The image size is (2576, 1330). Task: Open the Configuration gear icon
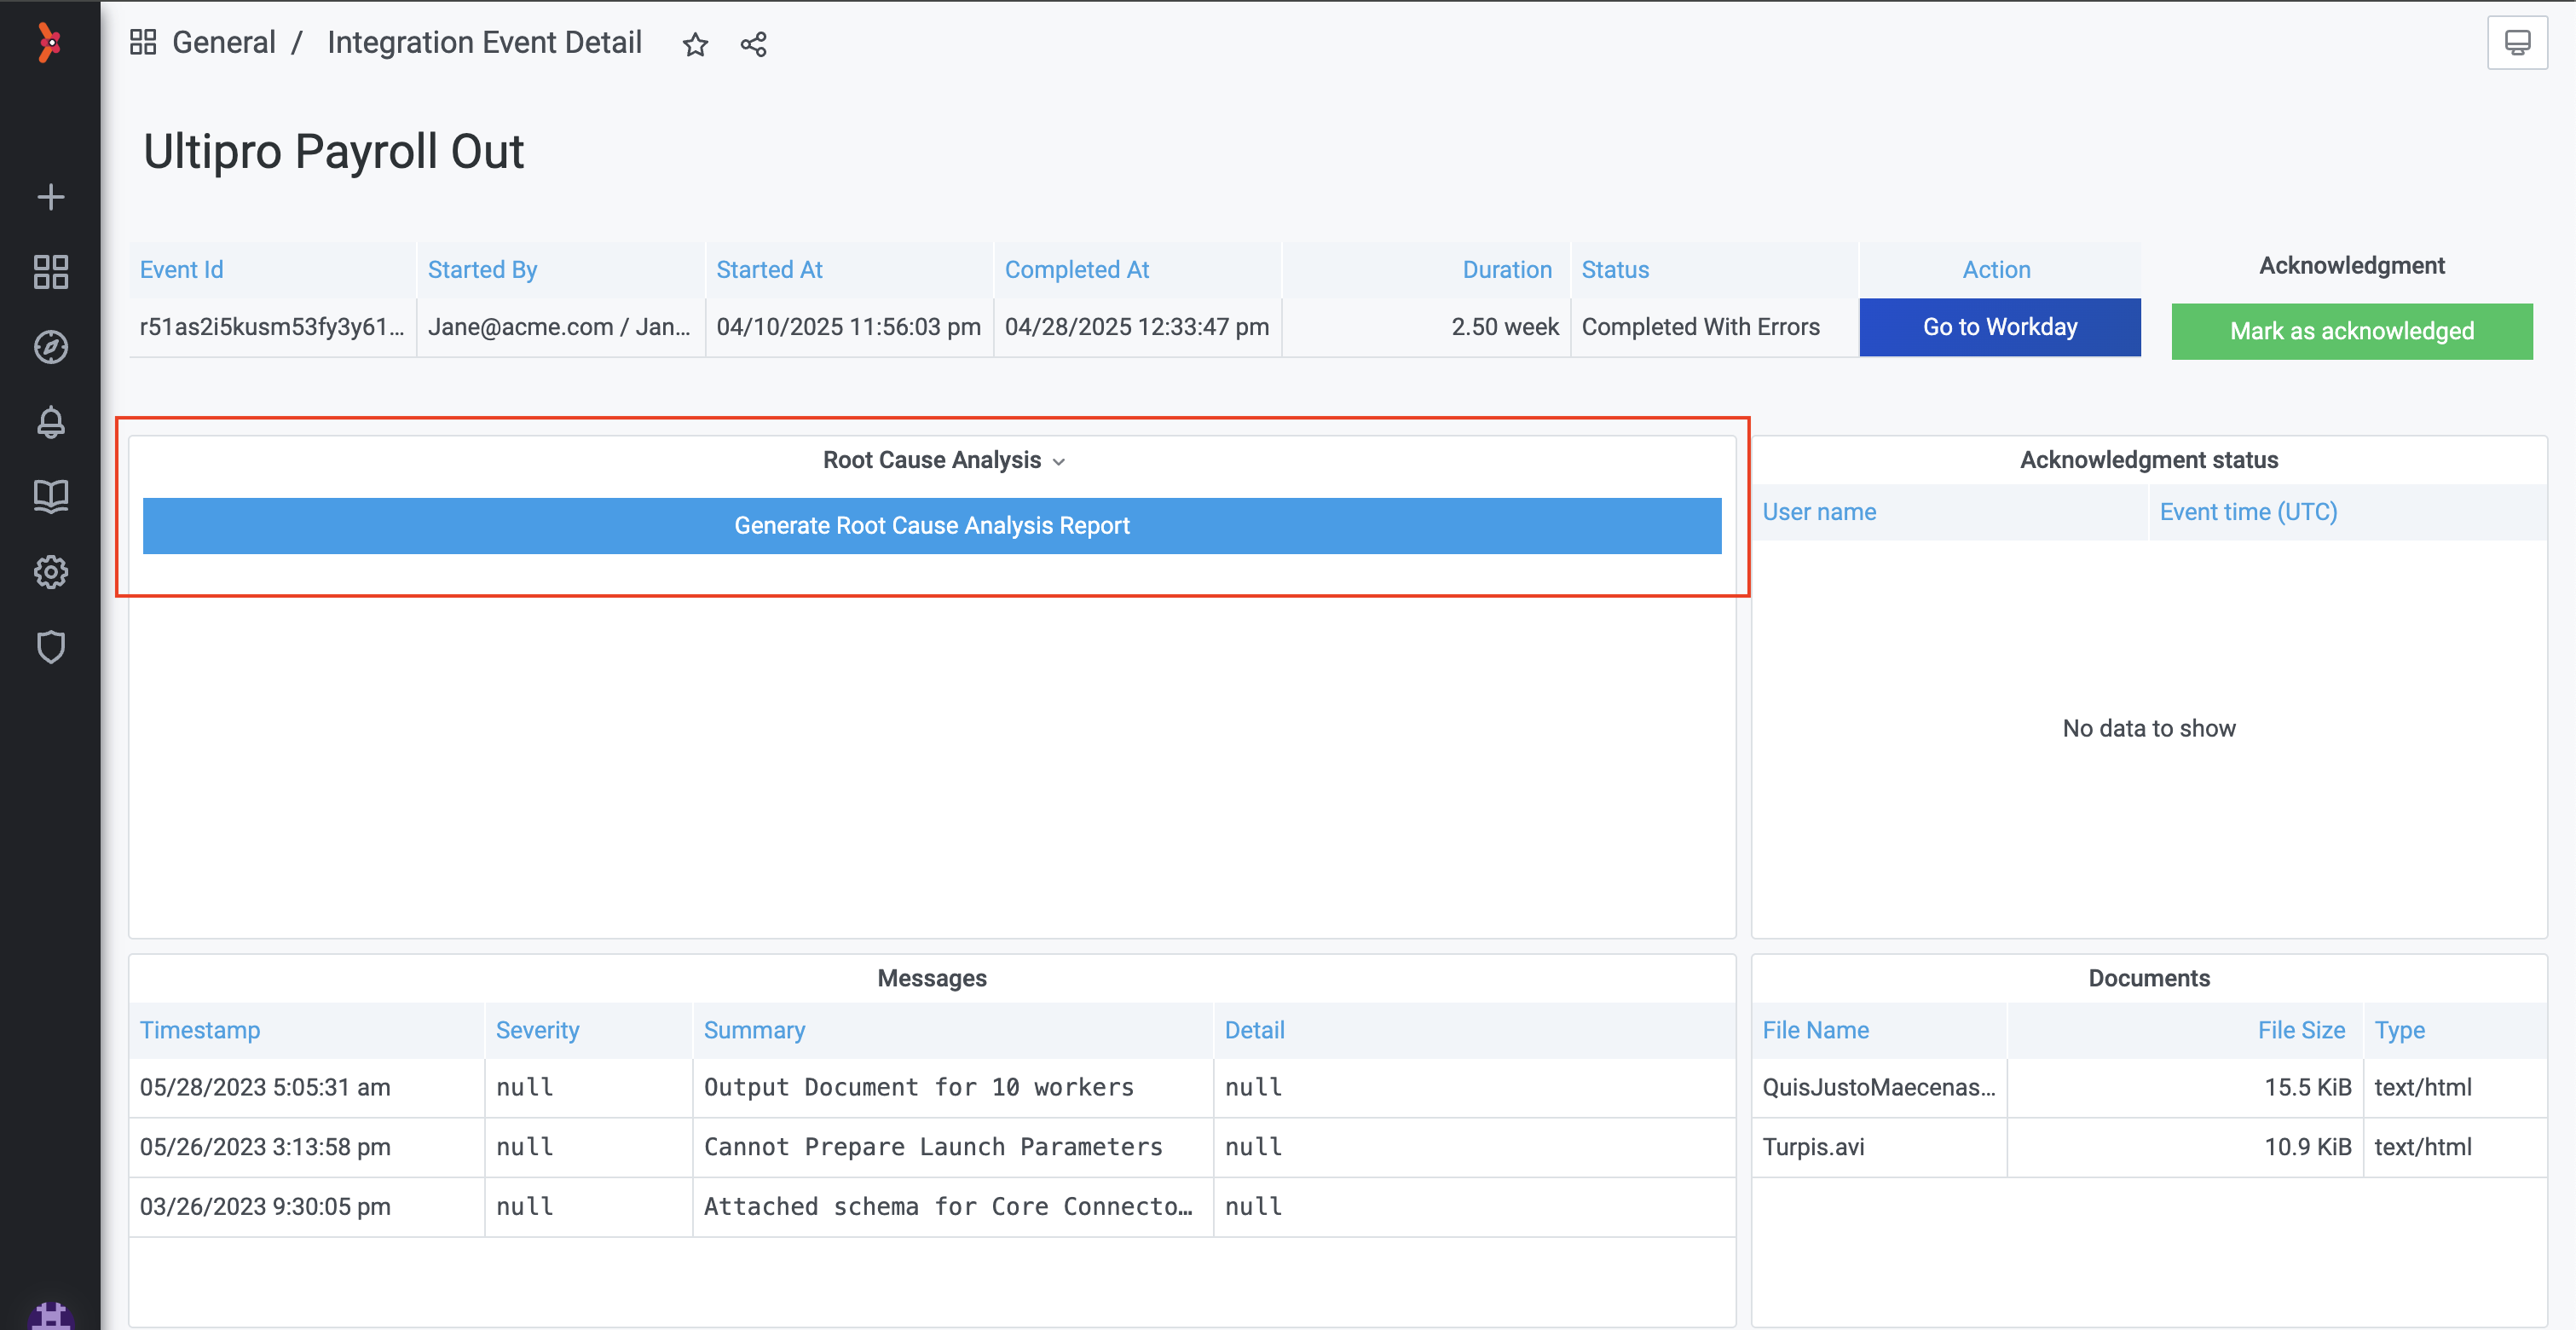[x=50, y=572]
